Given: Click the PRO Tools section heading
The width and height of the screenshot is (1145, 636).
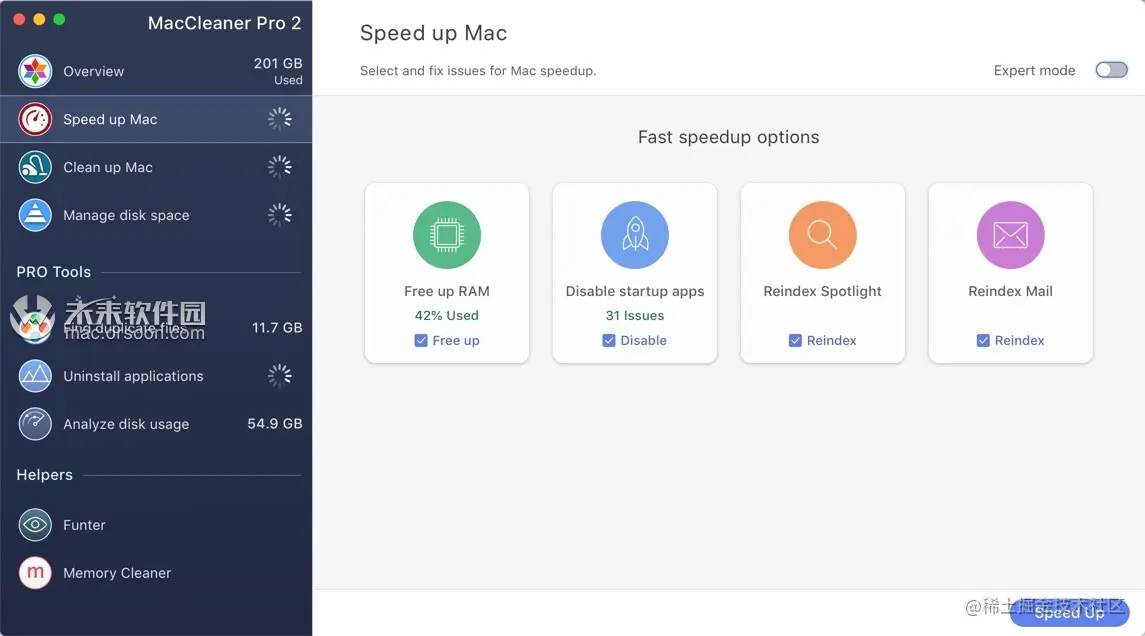Looking at the screenshot, I should 54,272.
